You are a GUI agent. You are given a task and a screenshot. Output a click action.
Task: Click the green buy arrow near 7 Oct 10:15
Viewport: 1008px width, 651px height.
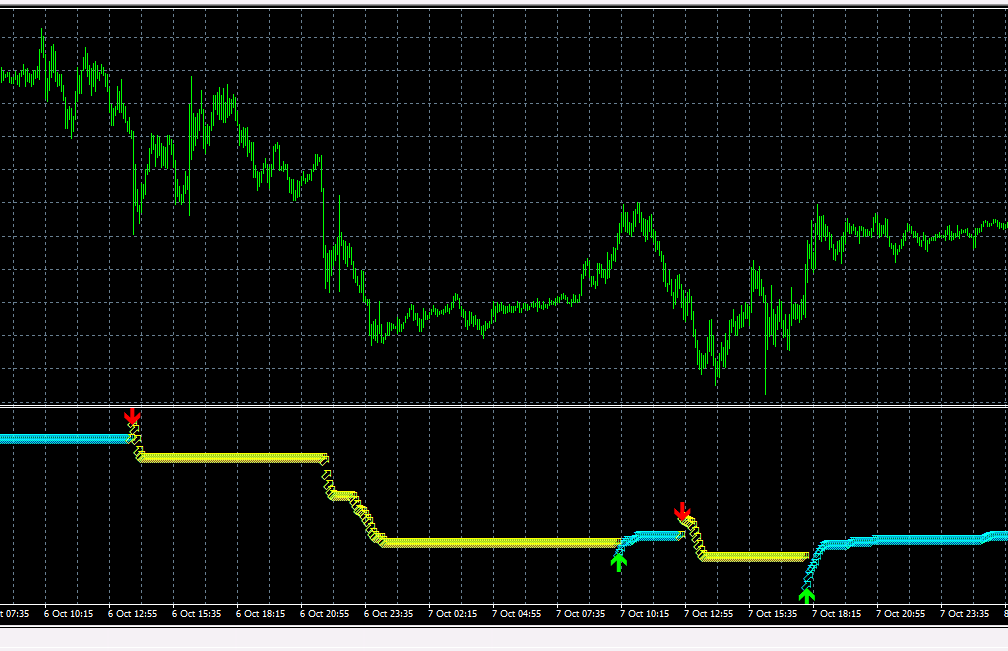point(619,562)
